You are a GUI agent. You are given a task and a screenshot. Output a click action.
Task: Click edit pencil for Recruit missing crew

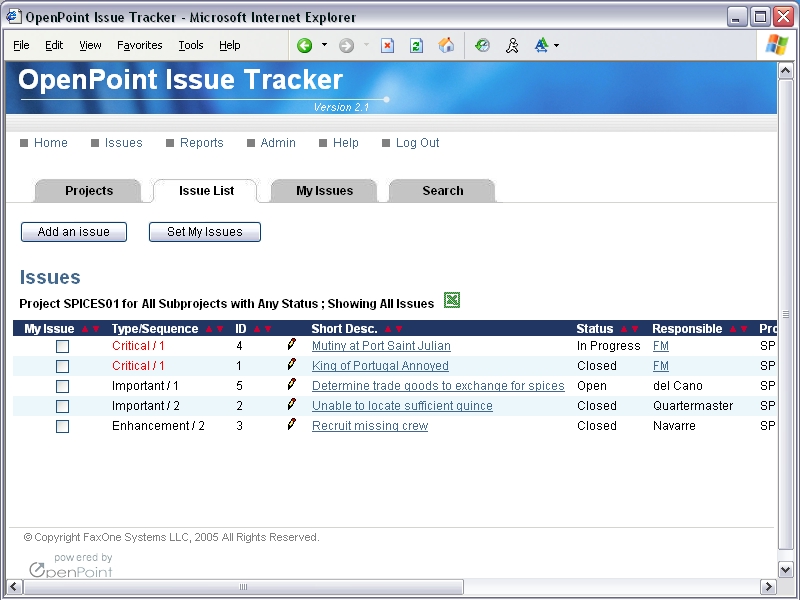coord(291,425)
